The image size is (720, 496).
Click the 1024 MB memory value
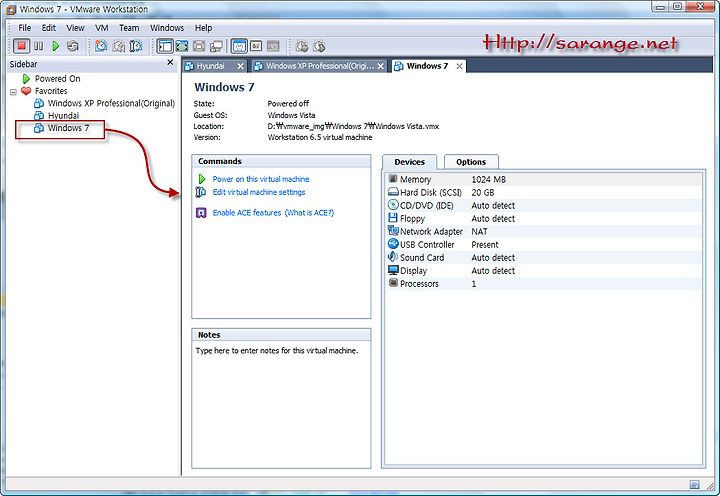tap(489, 180)
